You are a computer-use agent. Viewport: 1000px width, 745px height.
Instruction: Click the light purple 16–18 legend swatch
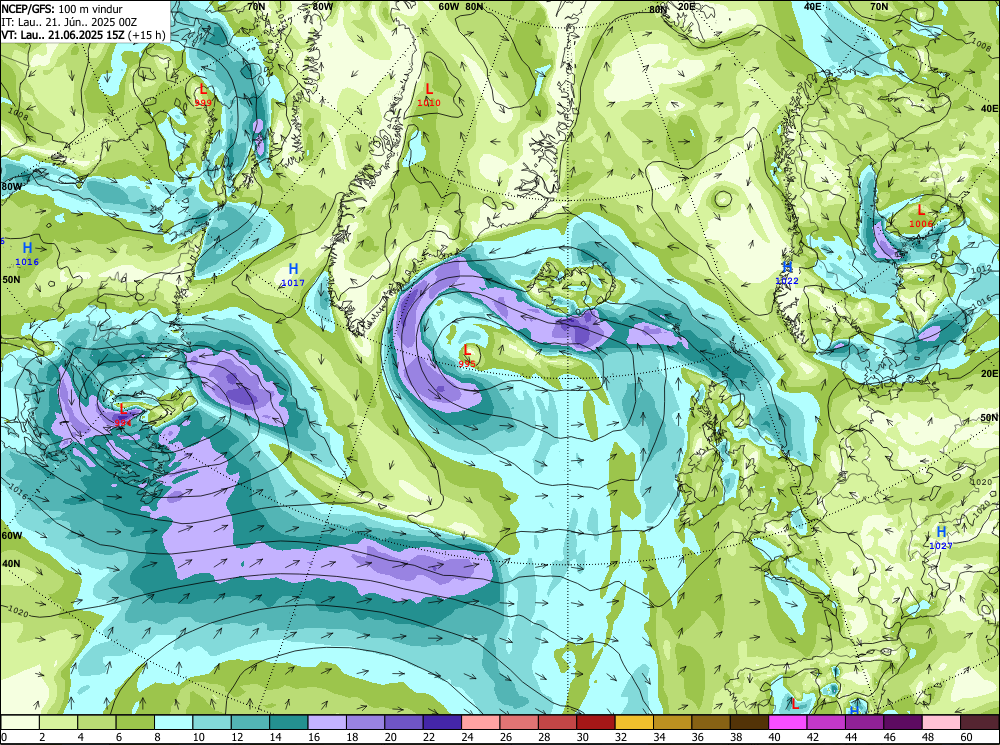tap(327, 722)
